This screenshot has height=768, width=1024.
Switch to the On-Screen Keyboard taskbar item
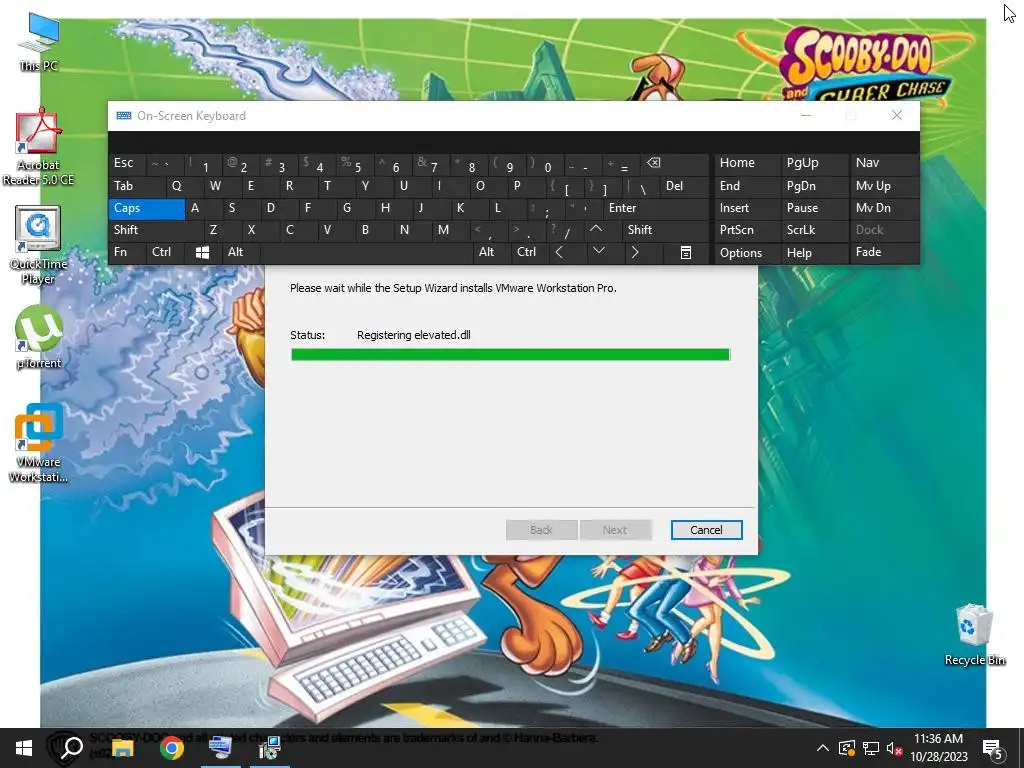[x=220, y=748]
